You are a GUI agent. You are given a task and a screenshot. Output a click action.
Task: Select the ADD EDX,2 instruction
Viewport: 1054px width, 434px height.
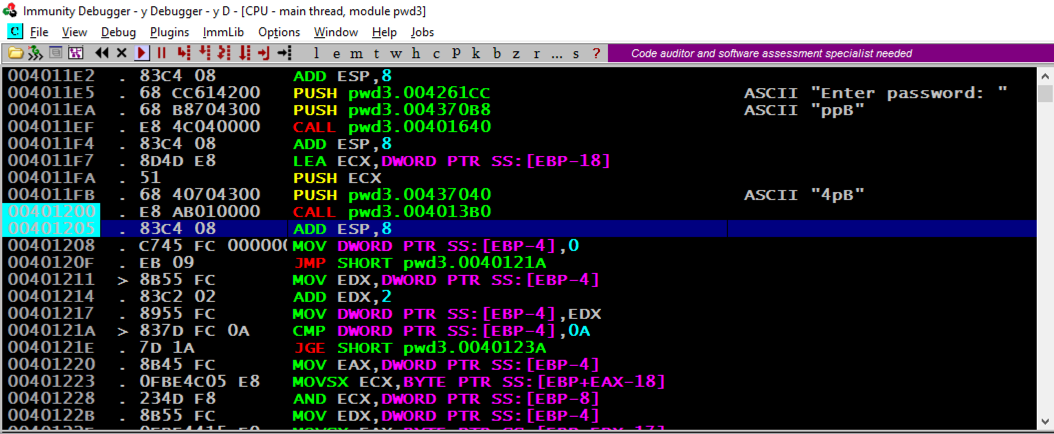pyautogui.click(x=343, y=296)
